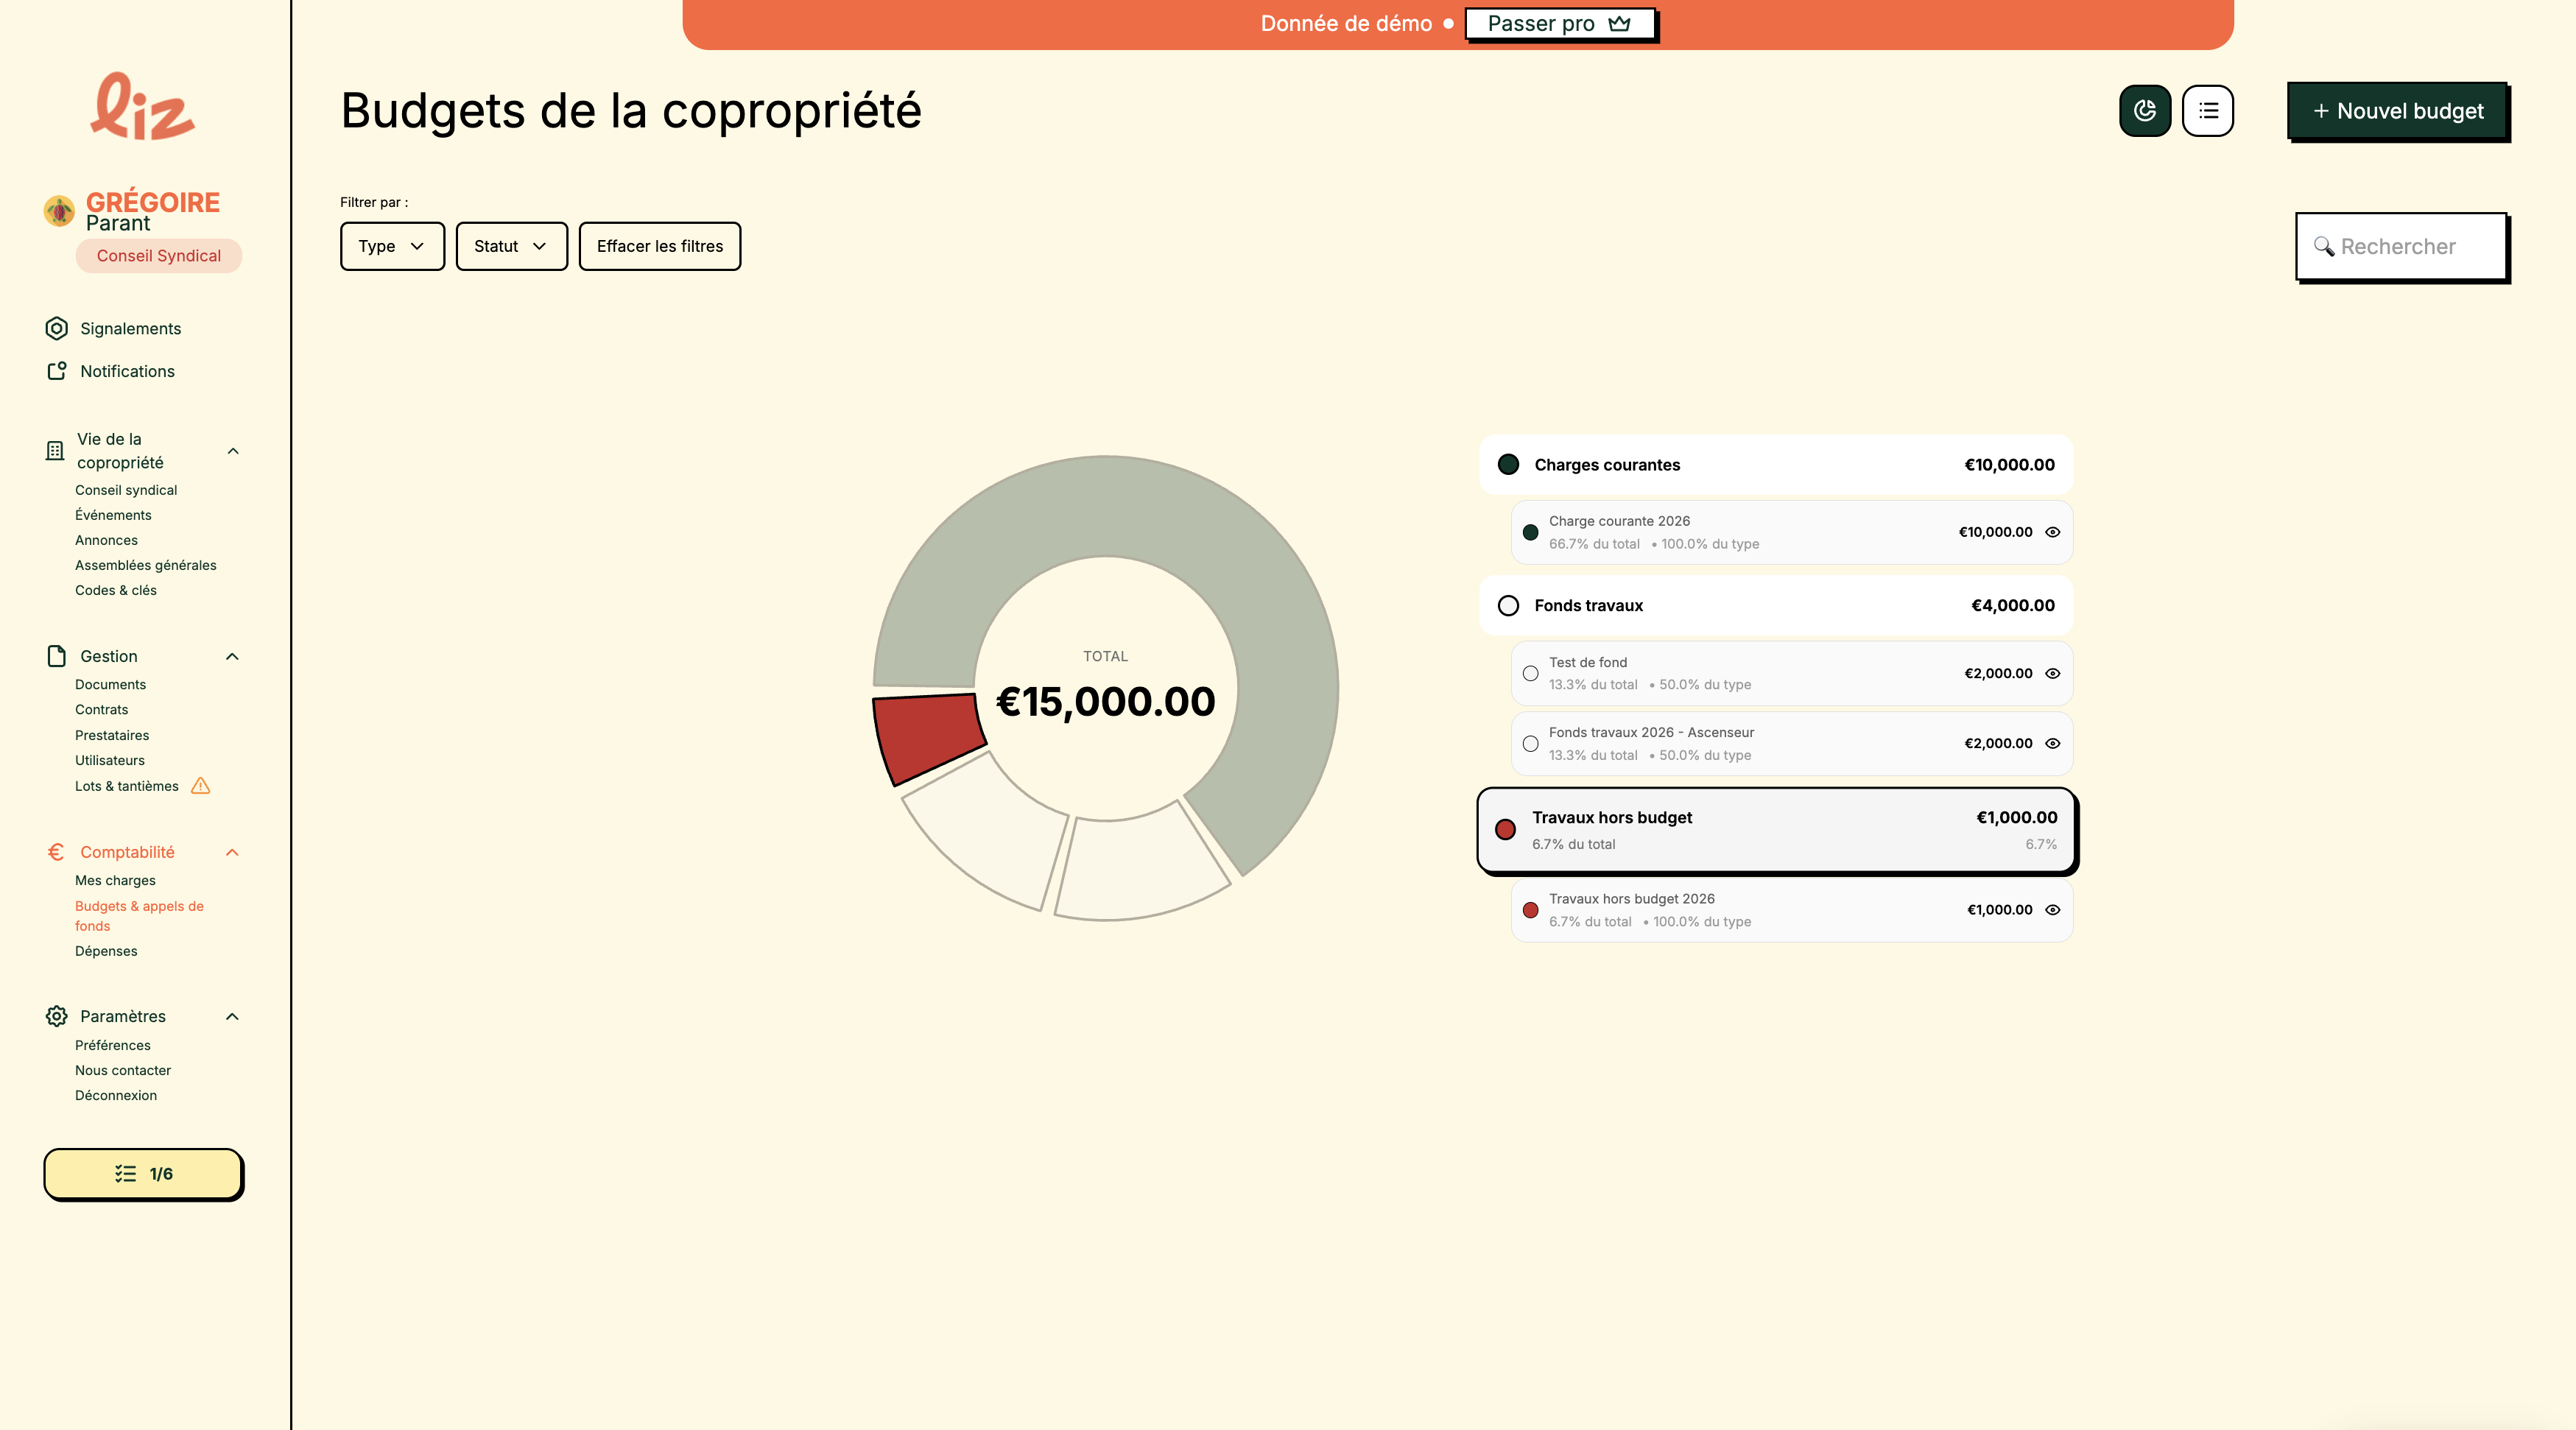2576x1430 pixels.
Task: Click the crown icon in Passer pro
Action: [x=1620, y=23]
